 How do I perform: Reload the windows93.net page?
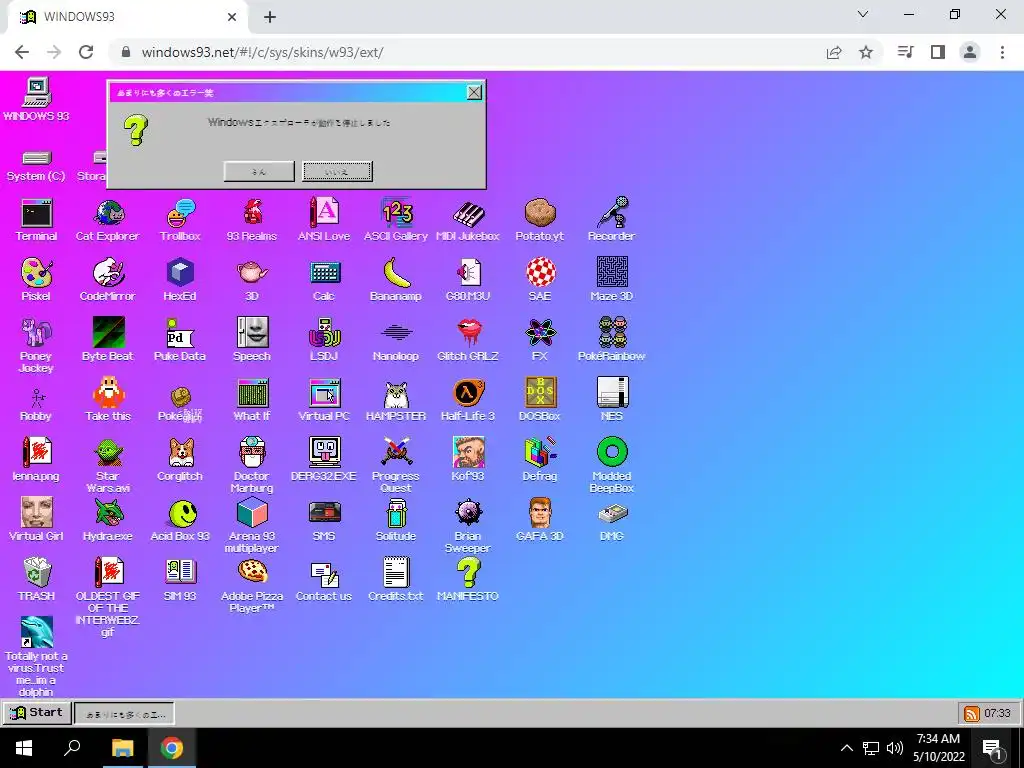pyautogui.click(x=86, y=52)
